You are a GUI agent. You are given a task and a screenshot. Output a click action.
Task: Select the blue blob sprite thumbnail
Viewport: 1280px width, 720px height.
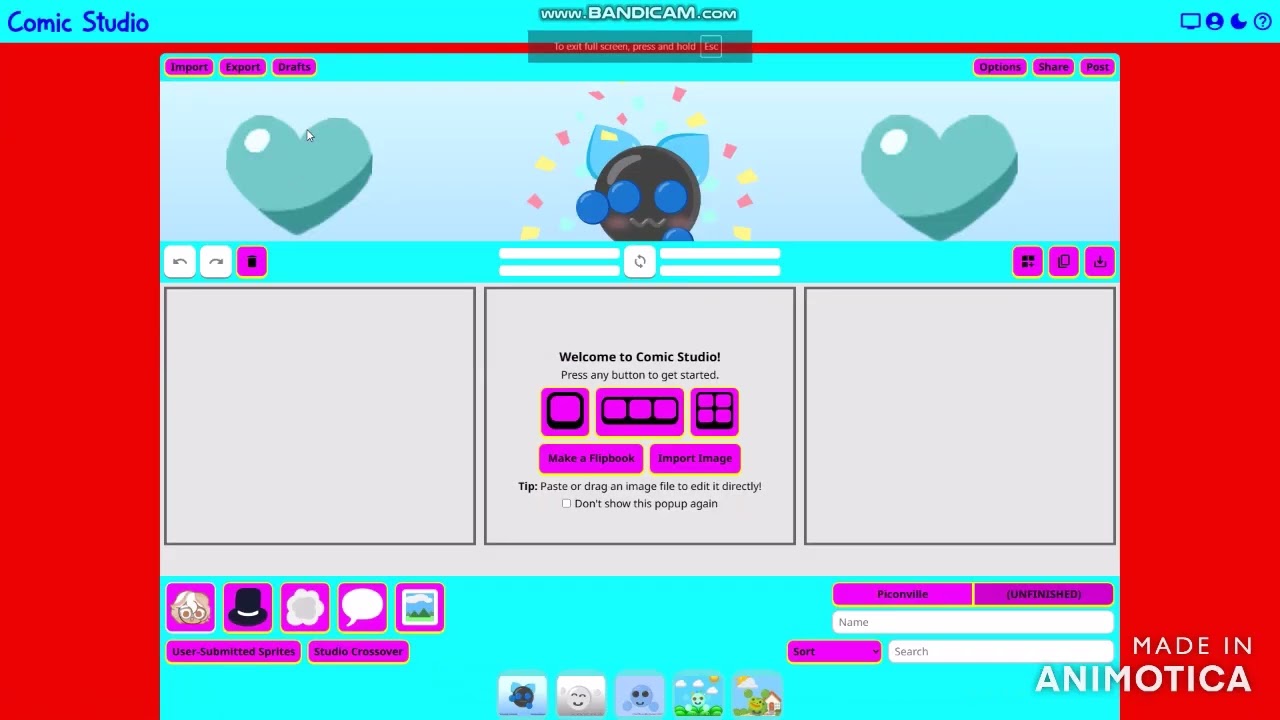[640, 696]
